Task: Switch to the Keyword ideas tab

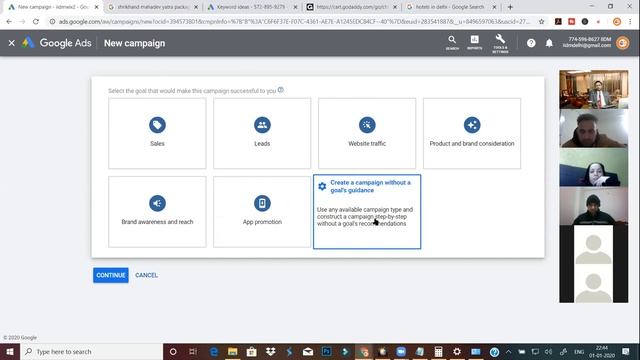Action: point(252,7)
